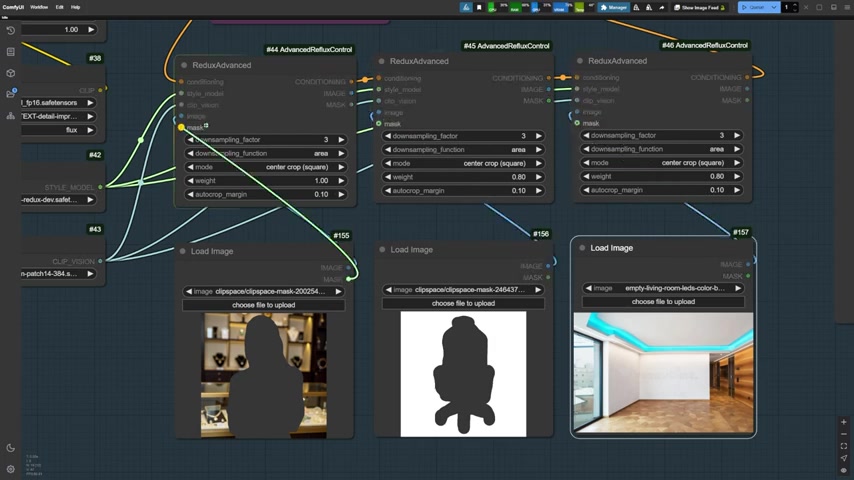Viewport: 854px width, 480px height.
Task: Collapse Load Image node #155 via dot
Action: pos(182,251)
